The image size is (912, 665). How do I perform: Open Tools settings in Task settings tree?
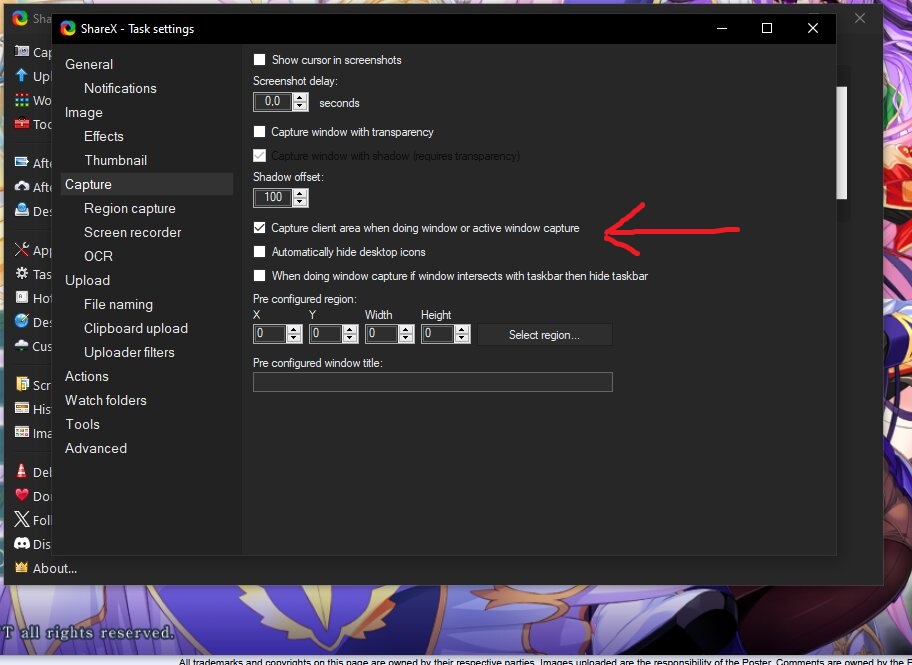click(x=82, y=424)
